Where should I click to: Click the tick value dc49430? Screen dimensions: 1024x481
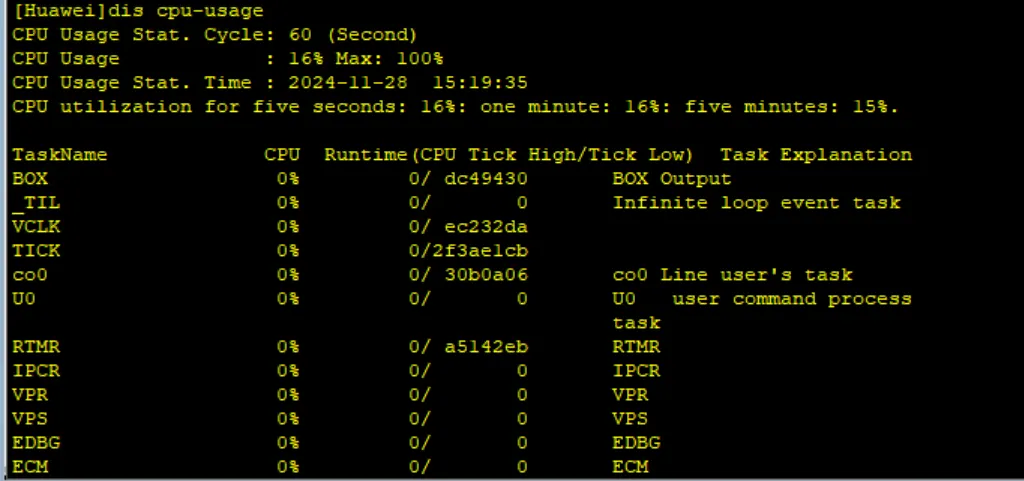click(486, 179)
